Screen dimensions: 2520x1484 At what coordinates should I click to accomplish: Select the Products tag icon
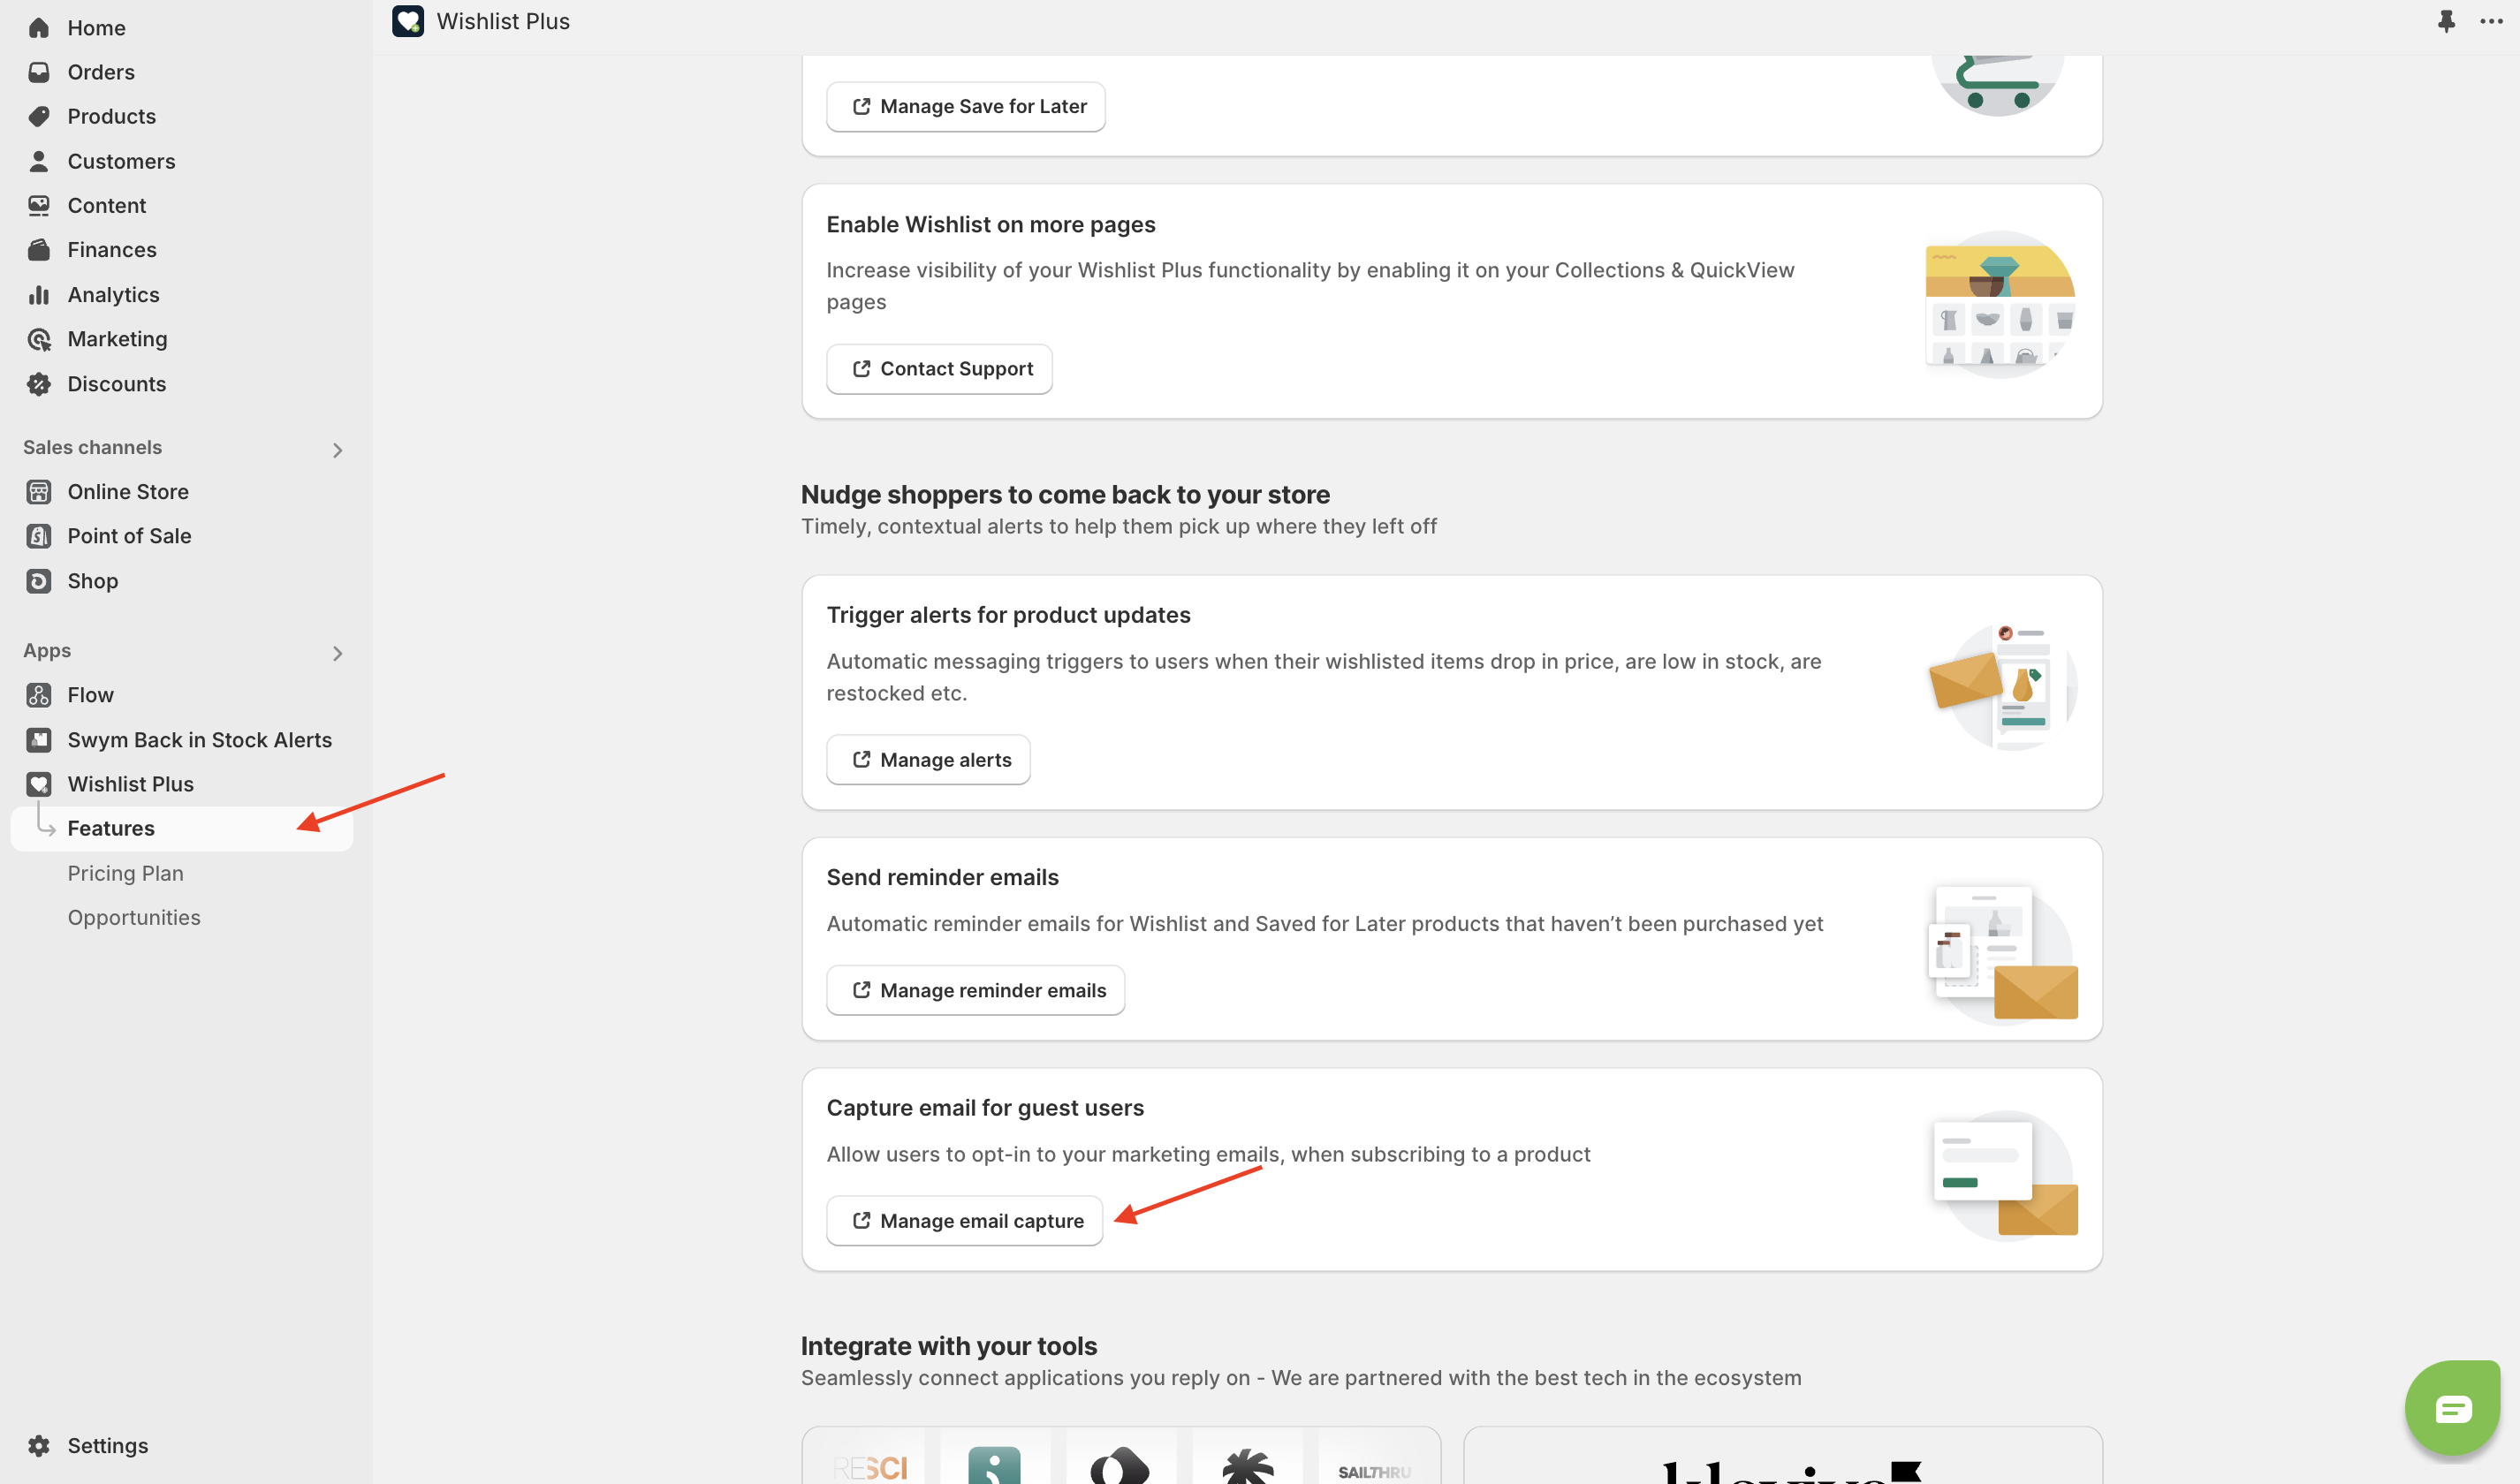[39, 116]
